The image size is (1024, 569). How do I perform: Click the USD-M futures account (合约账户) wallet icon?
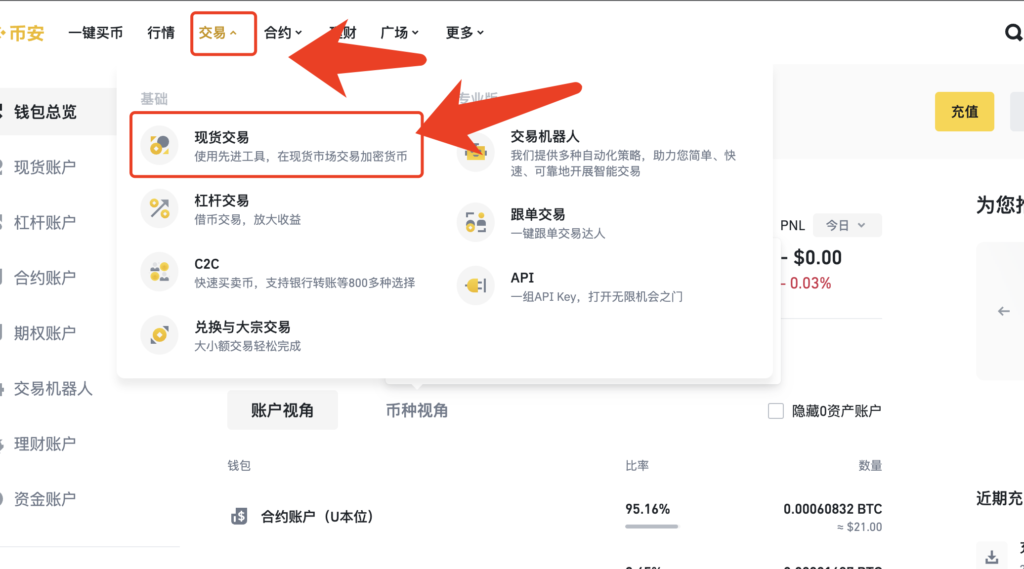point(239,517)
